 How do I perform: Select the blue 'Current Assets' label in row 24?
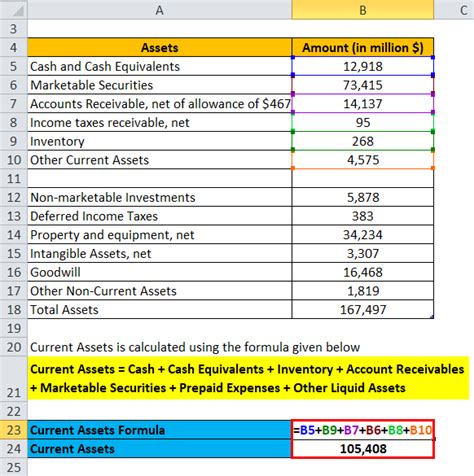159,449
